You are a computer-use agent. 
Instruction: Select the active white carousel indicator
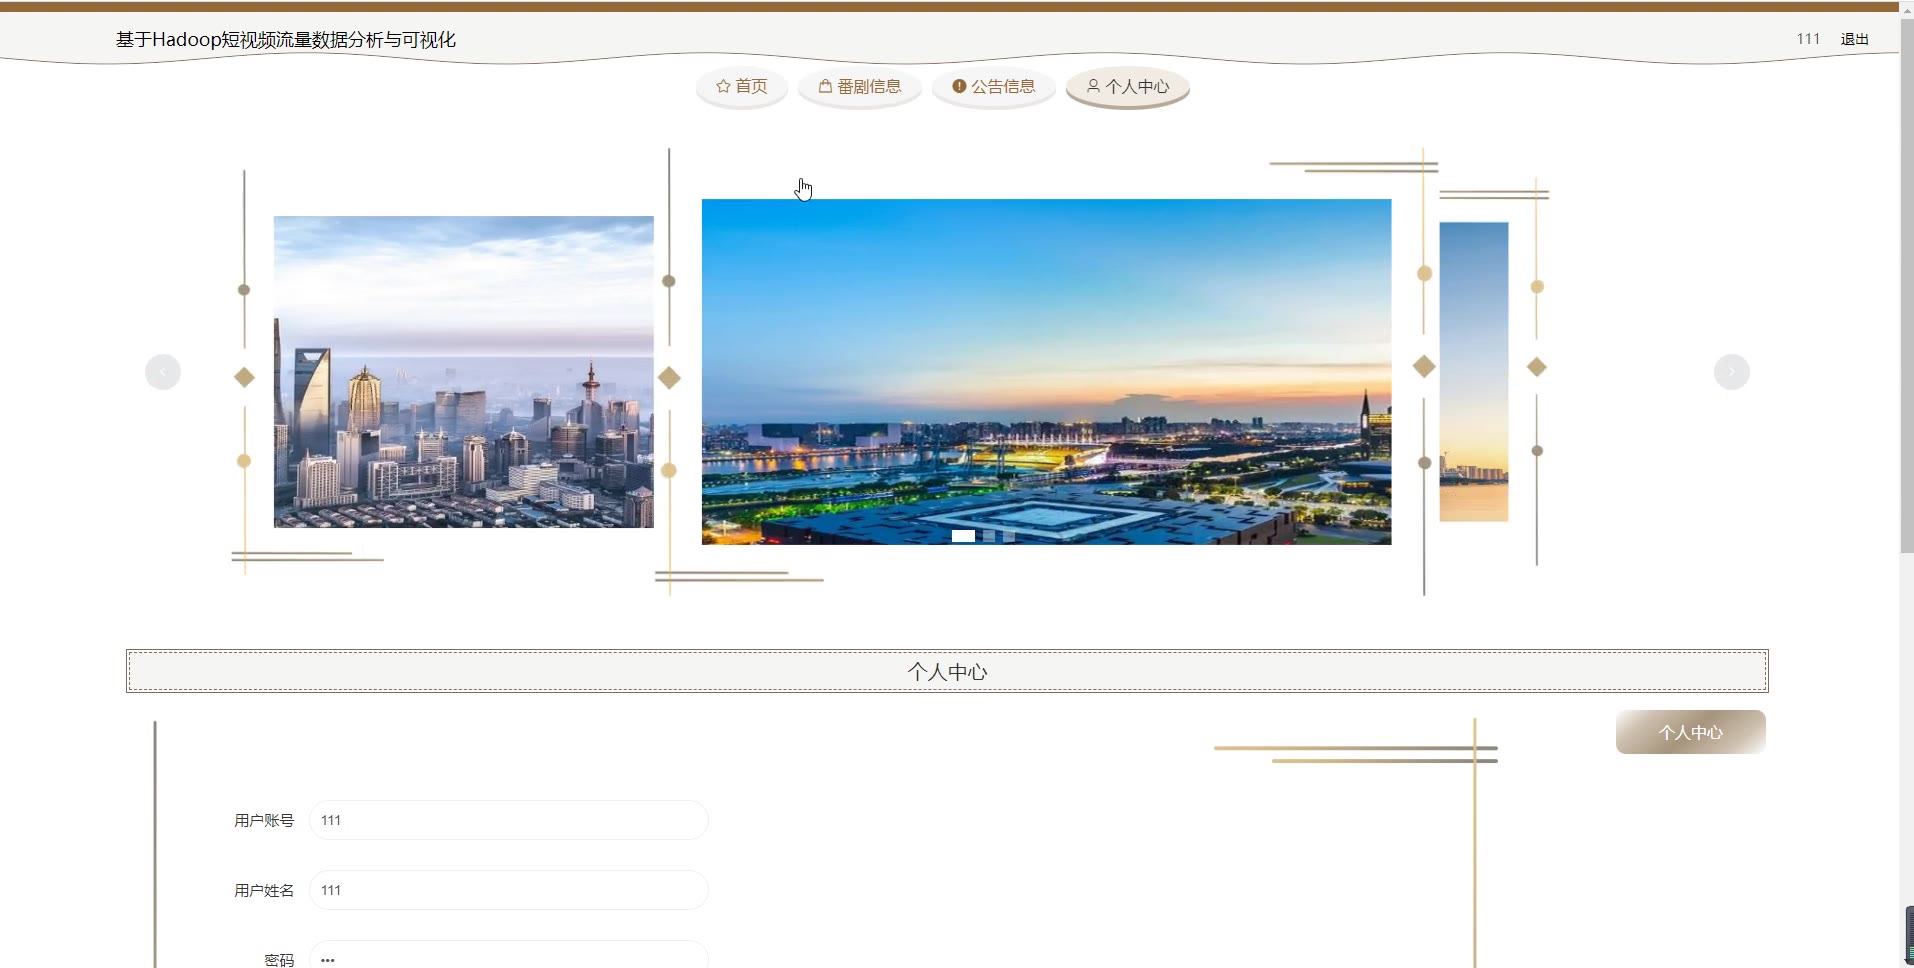pos(963,536)
